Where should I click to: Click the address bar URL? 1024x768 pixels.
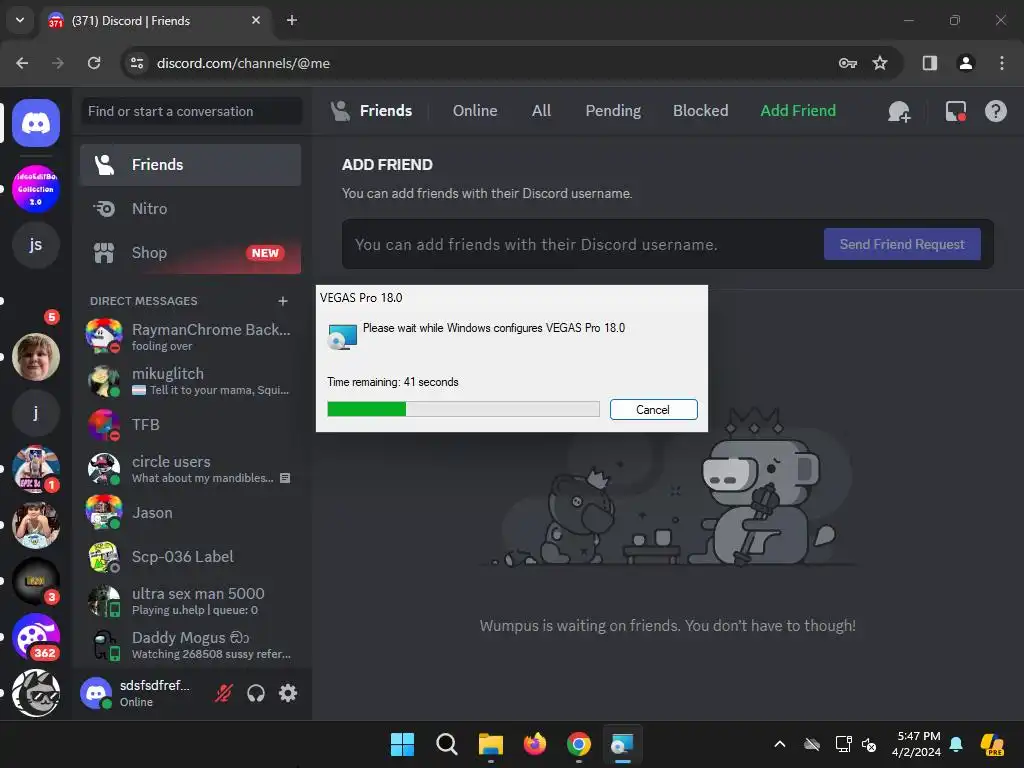[244, 63]
